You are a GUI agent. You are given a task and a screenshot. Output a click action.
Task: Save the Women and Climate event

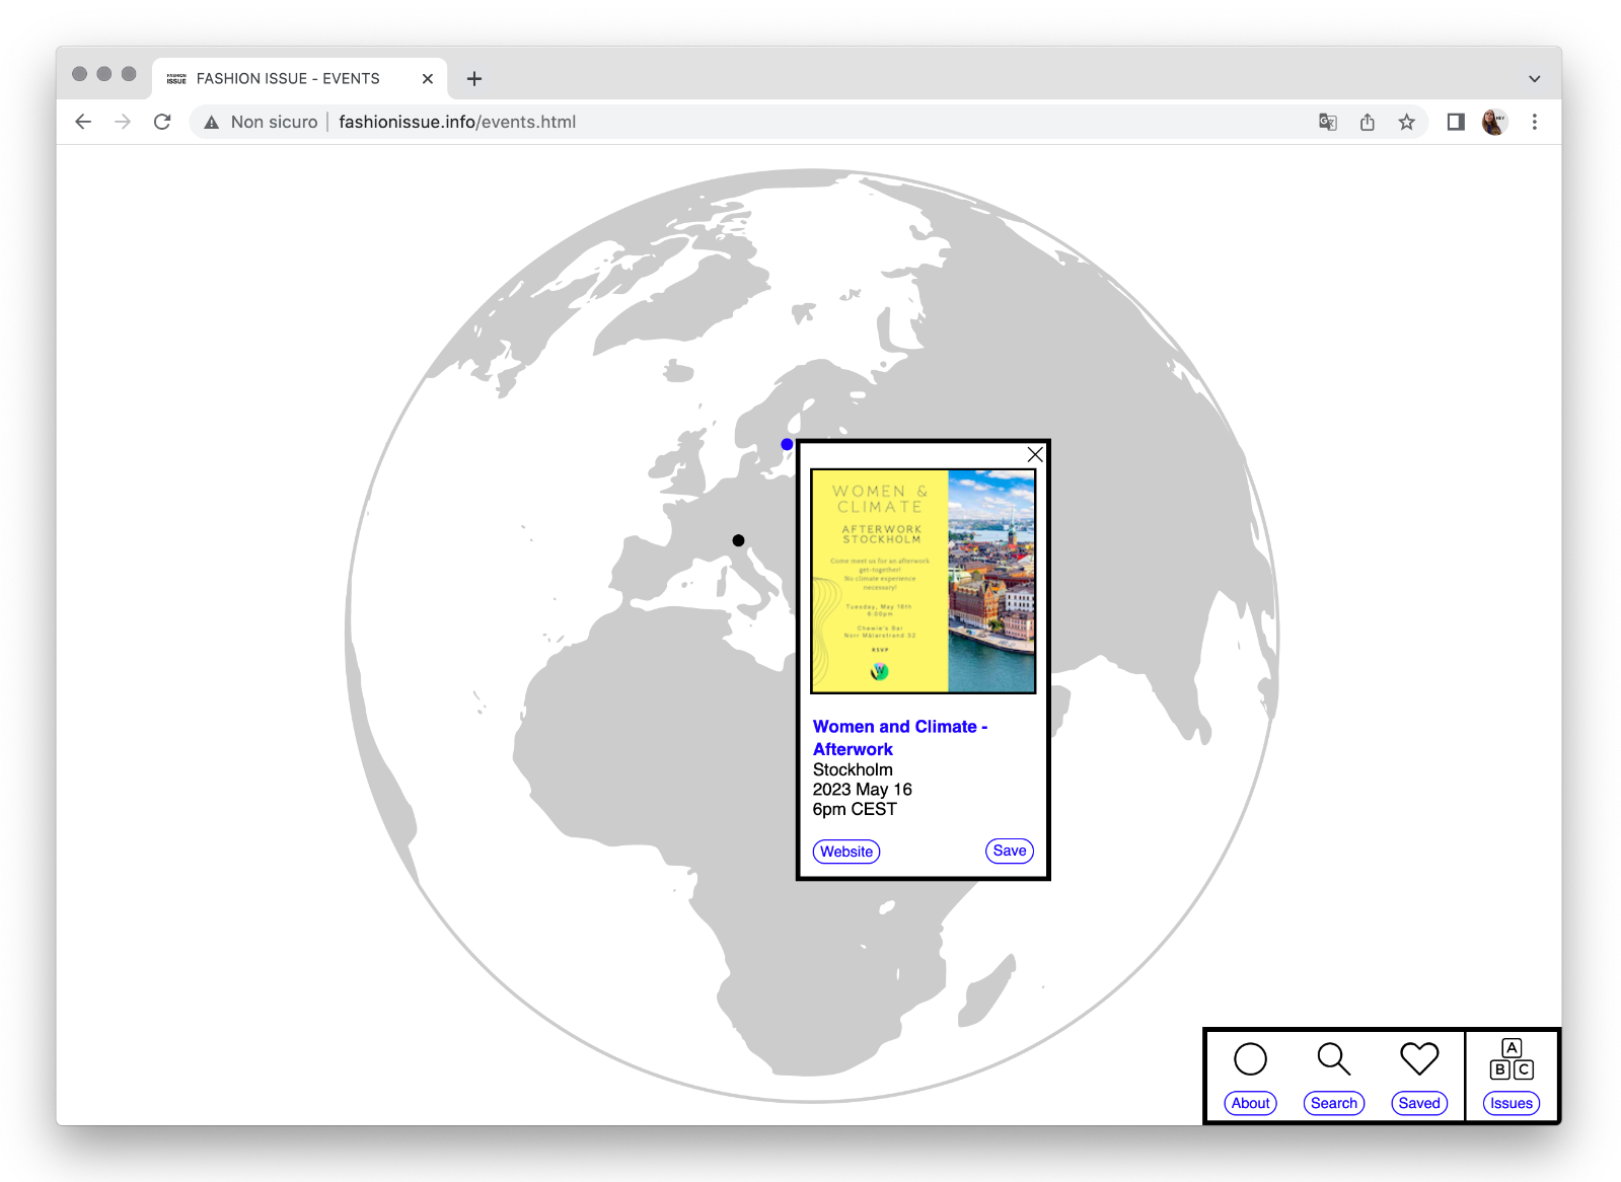coord(1009,851)
